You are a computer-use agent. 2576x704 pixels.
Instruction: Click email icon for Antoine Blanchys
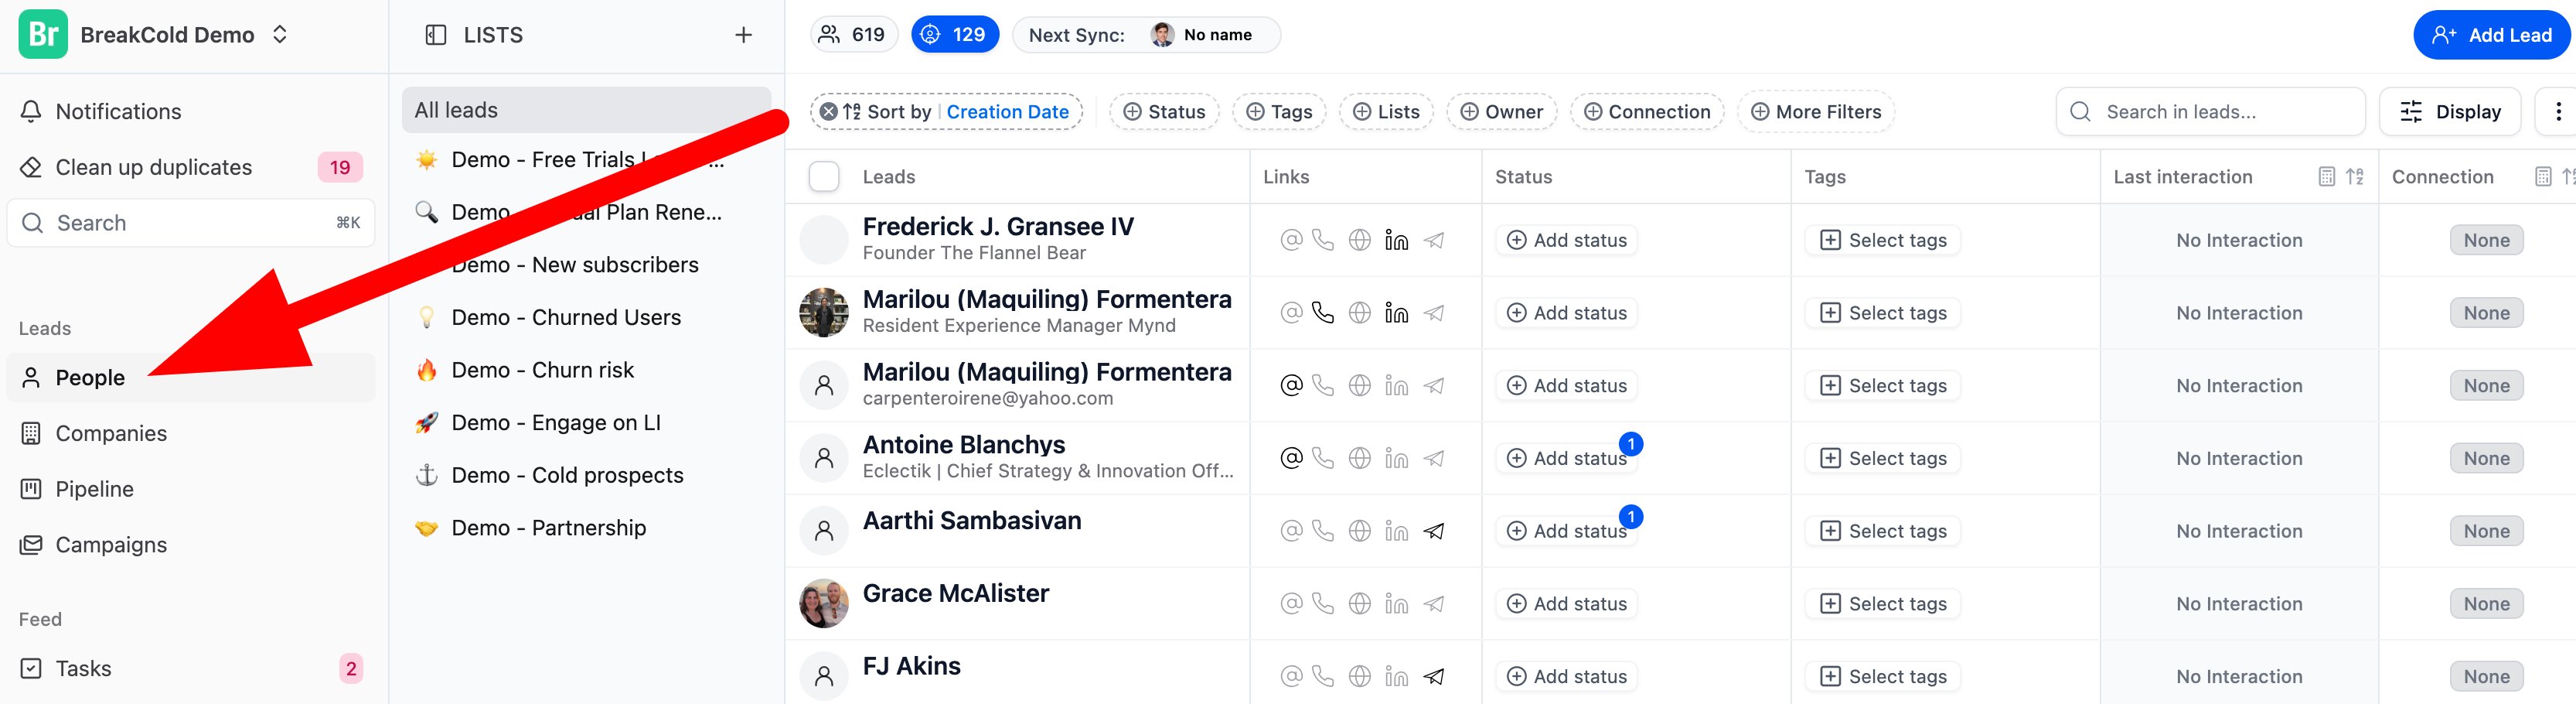[x=1291, y=458]
